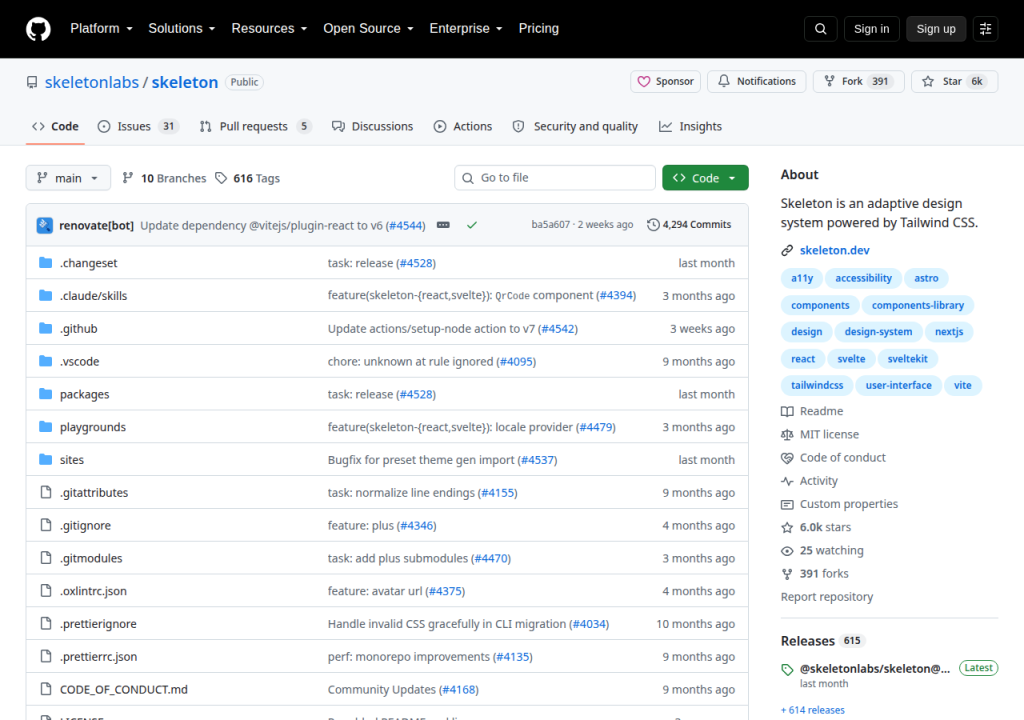
Task: Open pull request #4544 link
Action: (406, 225)
